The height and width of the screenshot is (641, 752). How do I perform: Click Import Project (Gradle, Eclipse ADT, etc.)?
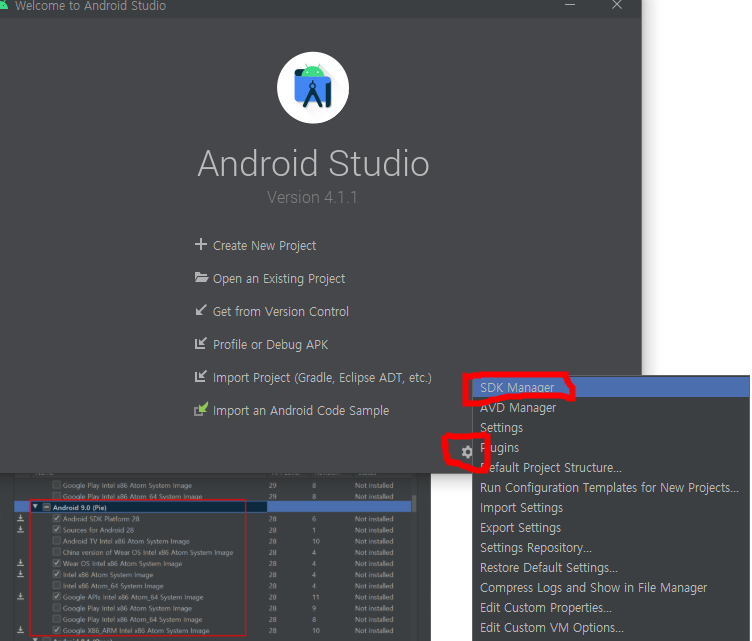pos(322,378)
